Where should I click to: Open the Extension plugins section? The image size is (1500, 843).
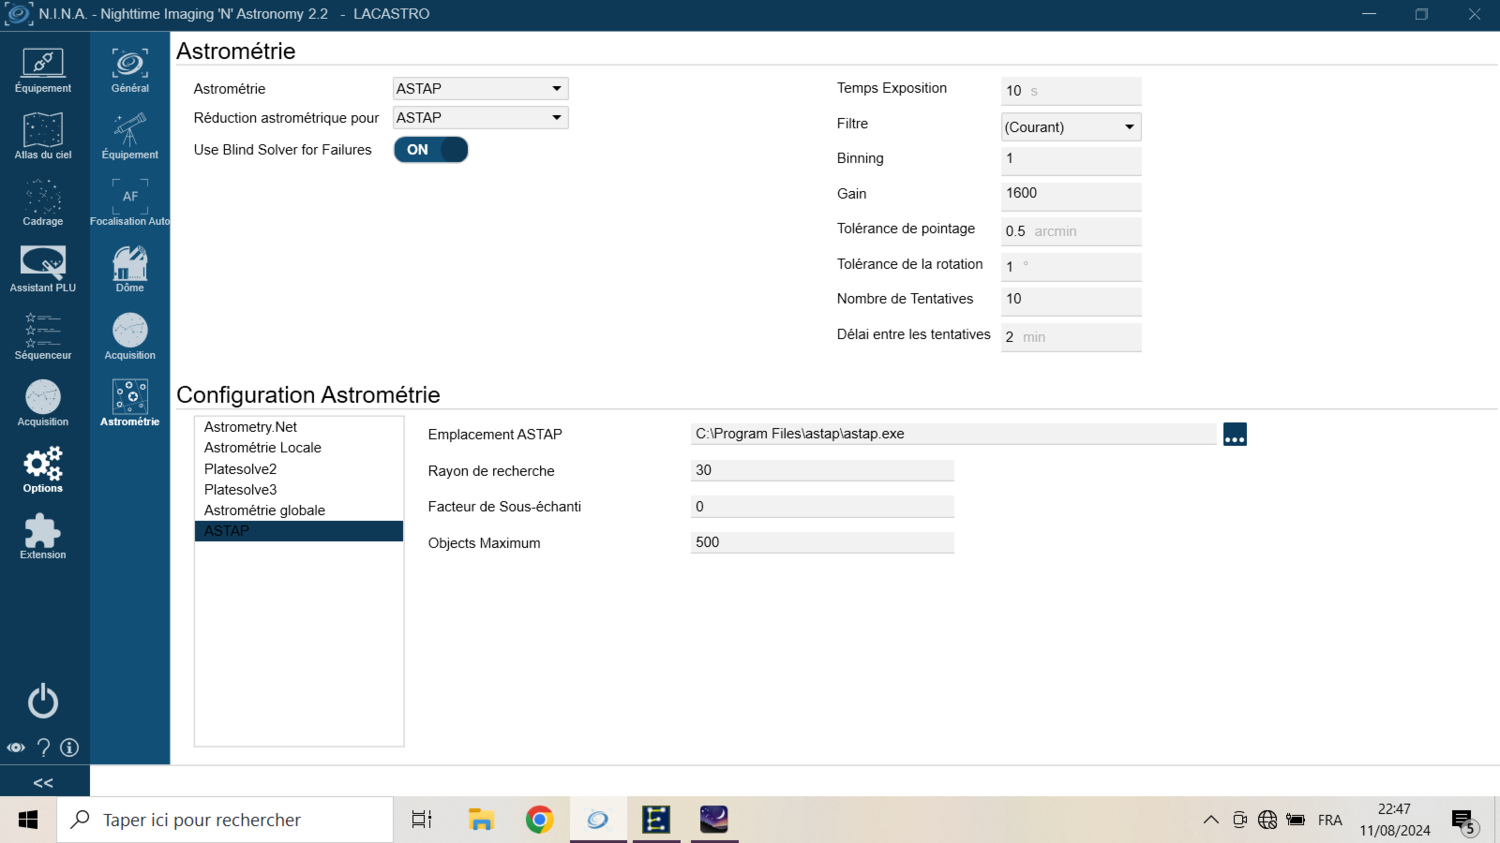[43, 536]
